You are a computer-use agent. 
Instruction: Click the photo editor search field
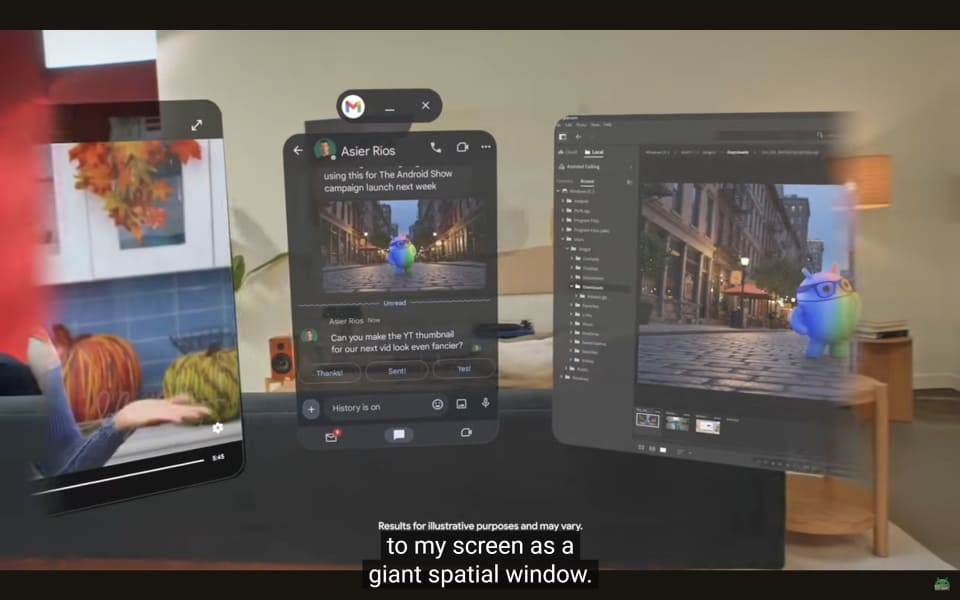coord(768,135)
